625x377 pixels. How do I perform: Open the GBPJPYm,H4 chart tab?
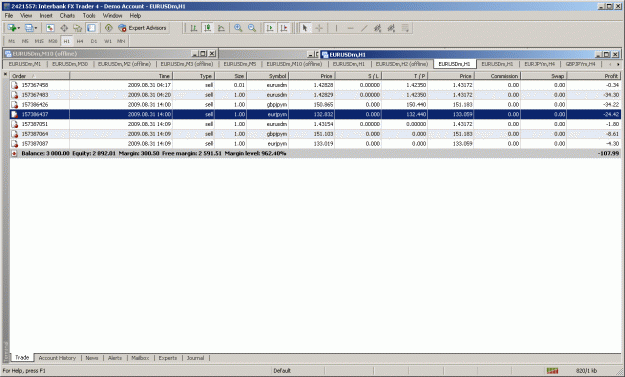[x=580, y=64]
